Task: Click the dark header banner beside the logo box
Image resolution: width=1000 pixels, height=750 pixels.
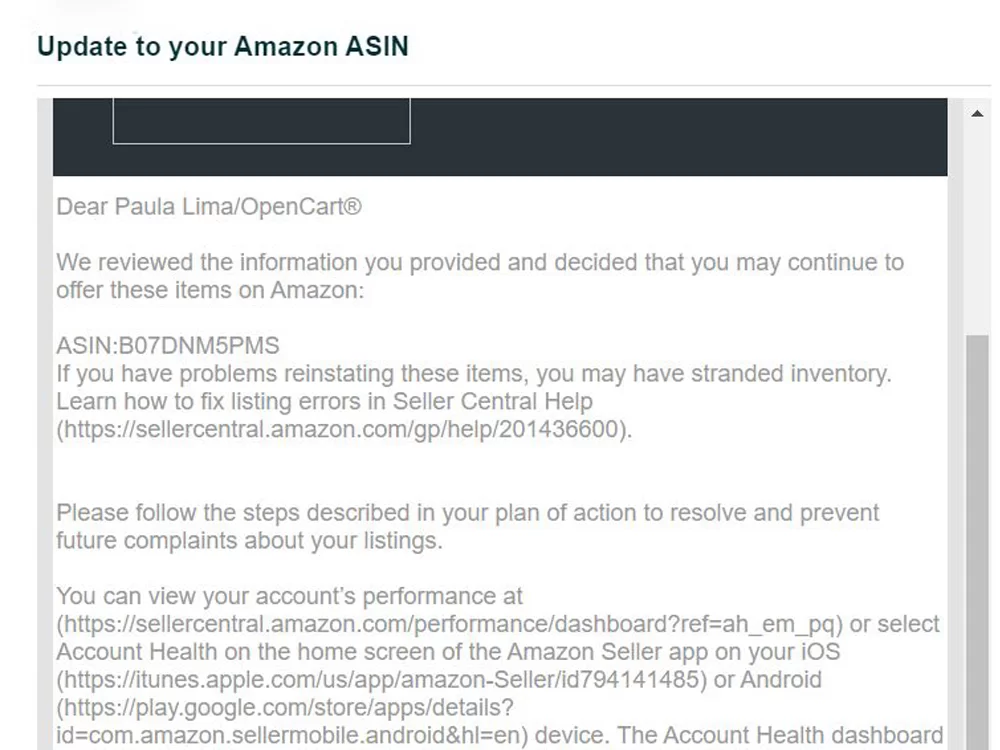Action: (676, 136)
